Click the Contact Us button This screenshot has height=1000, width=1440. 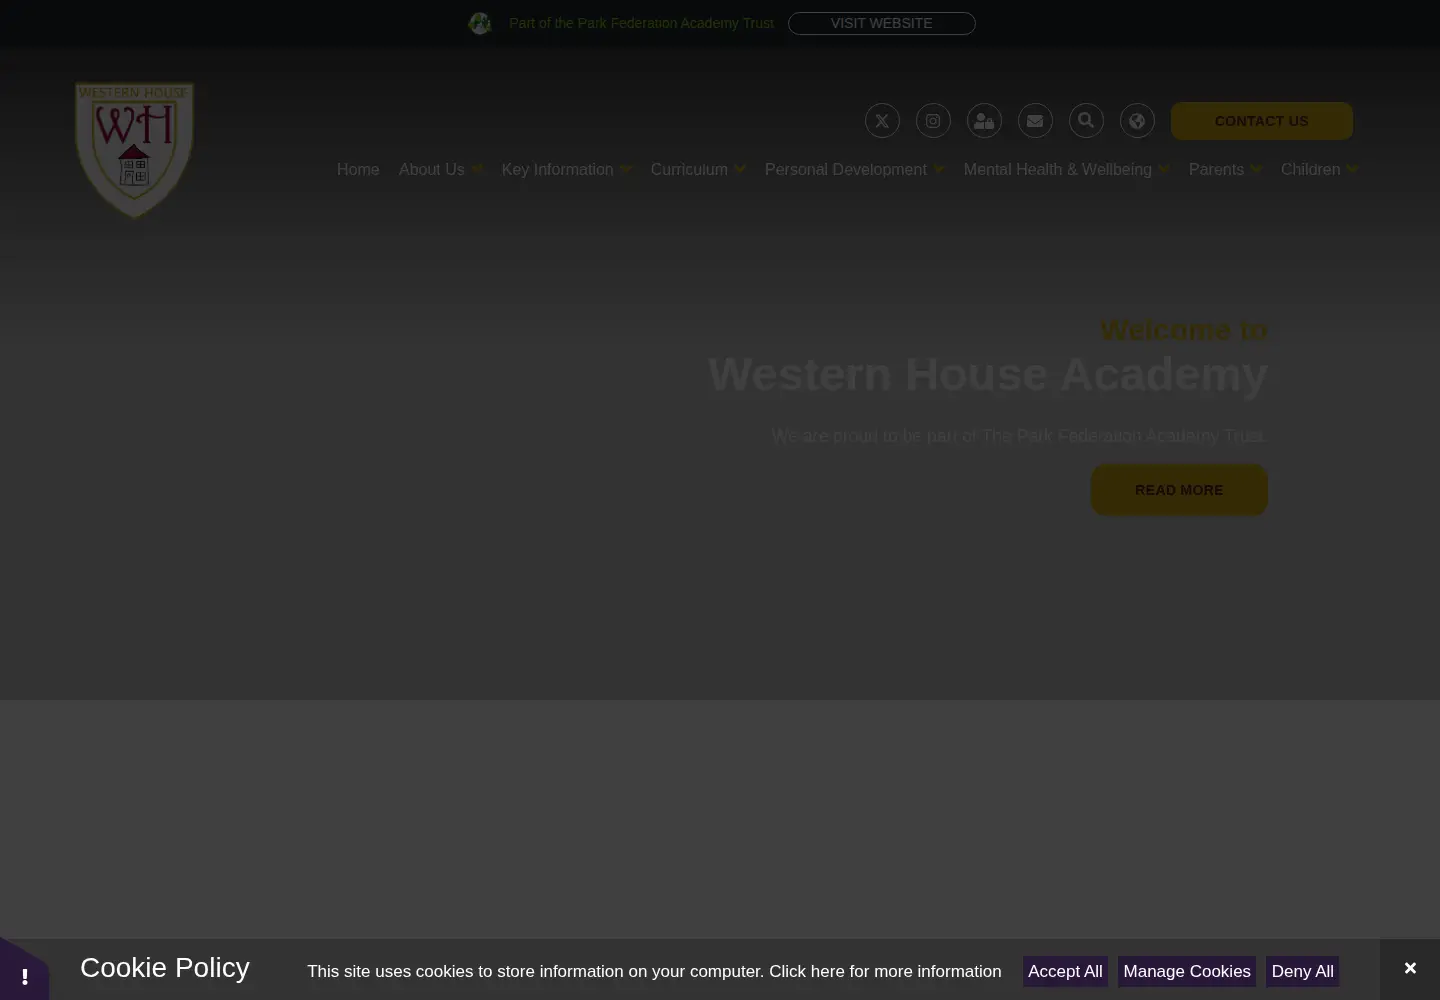[x=1262, y=121]
